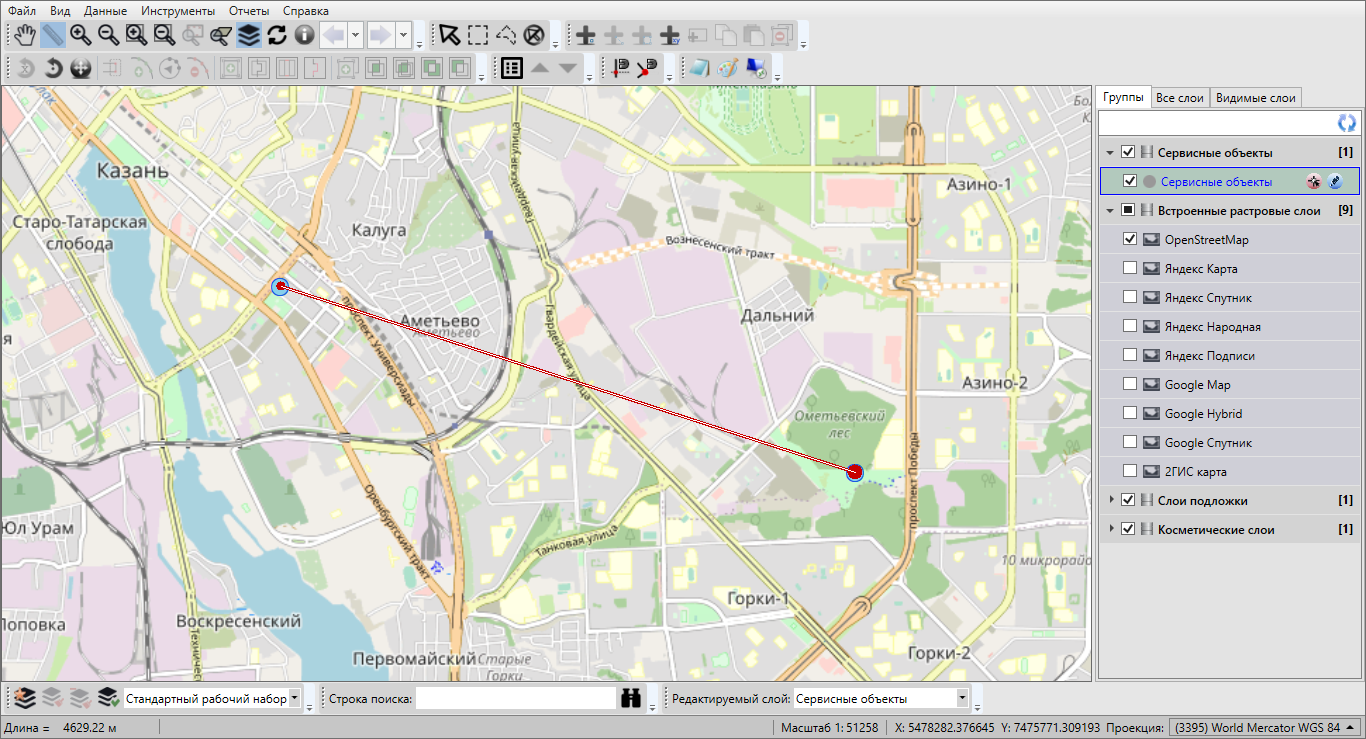Uncheck the OpenStreetMap layer checkbox
The width and height of the screenshot is (1366, 739).
1129,240
